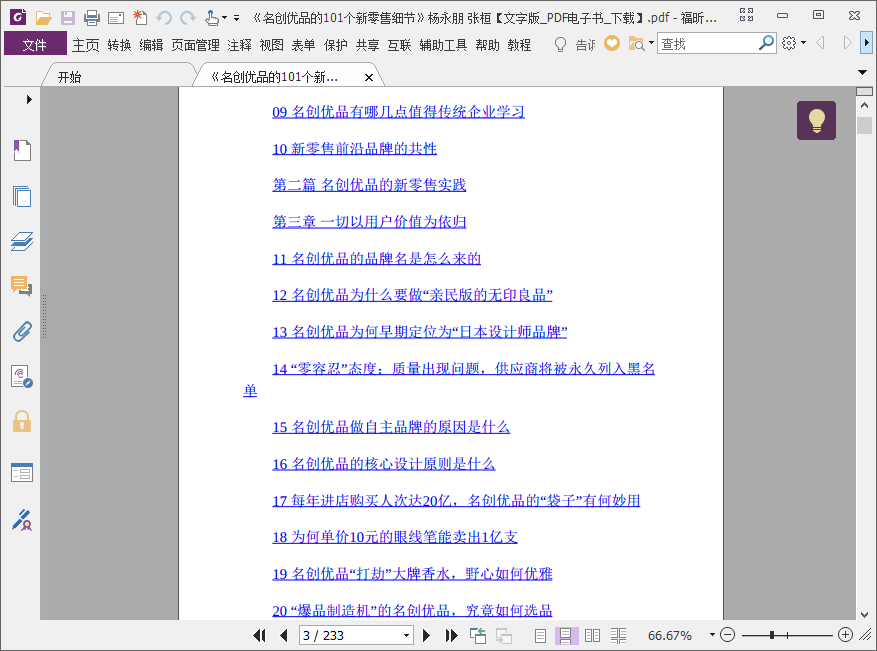Open the 视图 ribbon tab

272,45
